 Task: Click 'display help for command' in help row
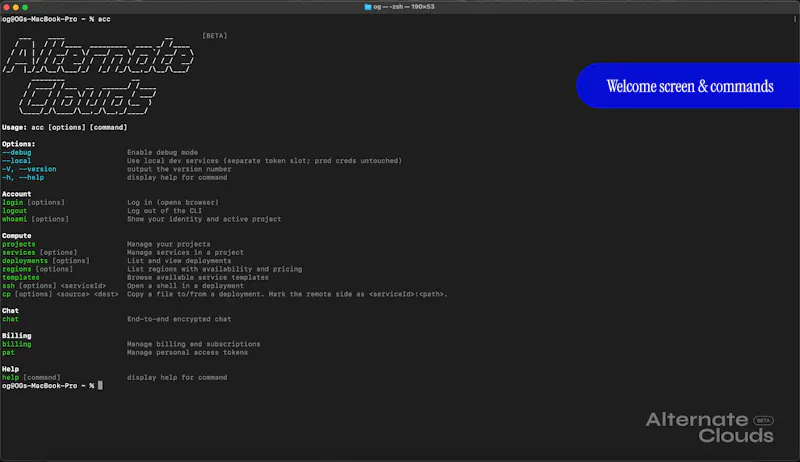pyautogui.click(x=177, y=377)
